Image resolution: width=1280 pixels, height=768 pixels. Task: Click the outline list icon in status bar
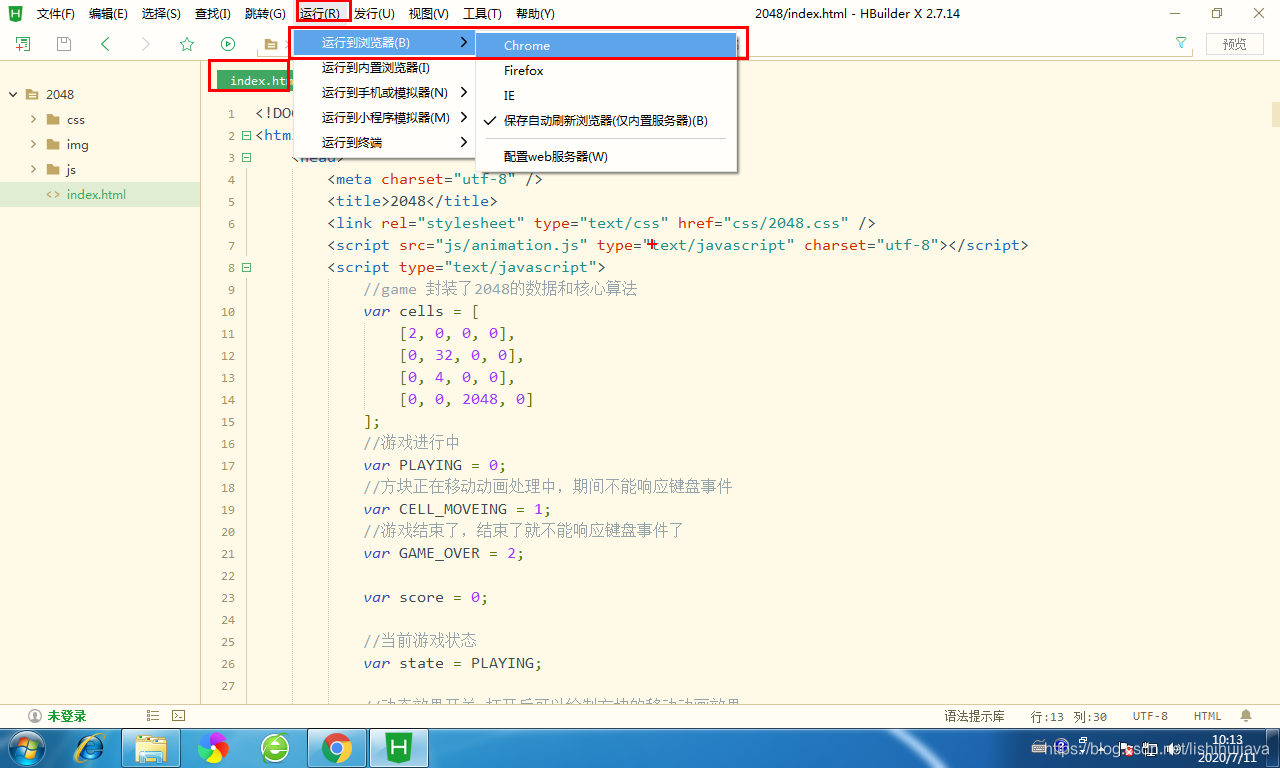[x=153, y=716]
